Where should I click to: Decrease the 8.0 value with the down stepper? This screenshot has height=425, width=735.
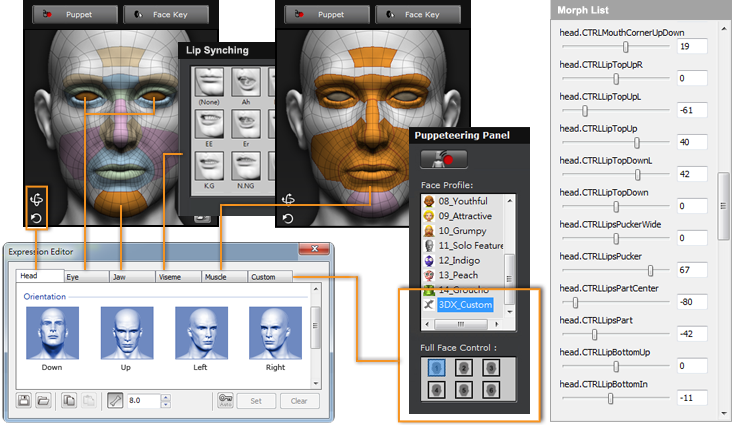coord(165,404)
